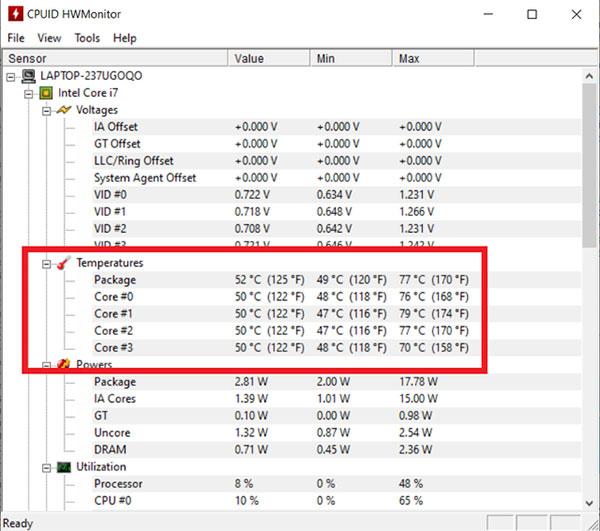Viewport: 600px width, 531px height.
Task: Select the GT power row
Action: tap(337, 415)
